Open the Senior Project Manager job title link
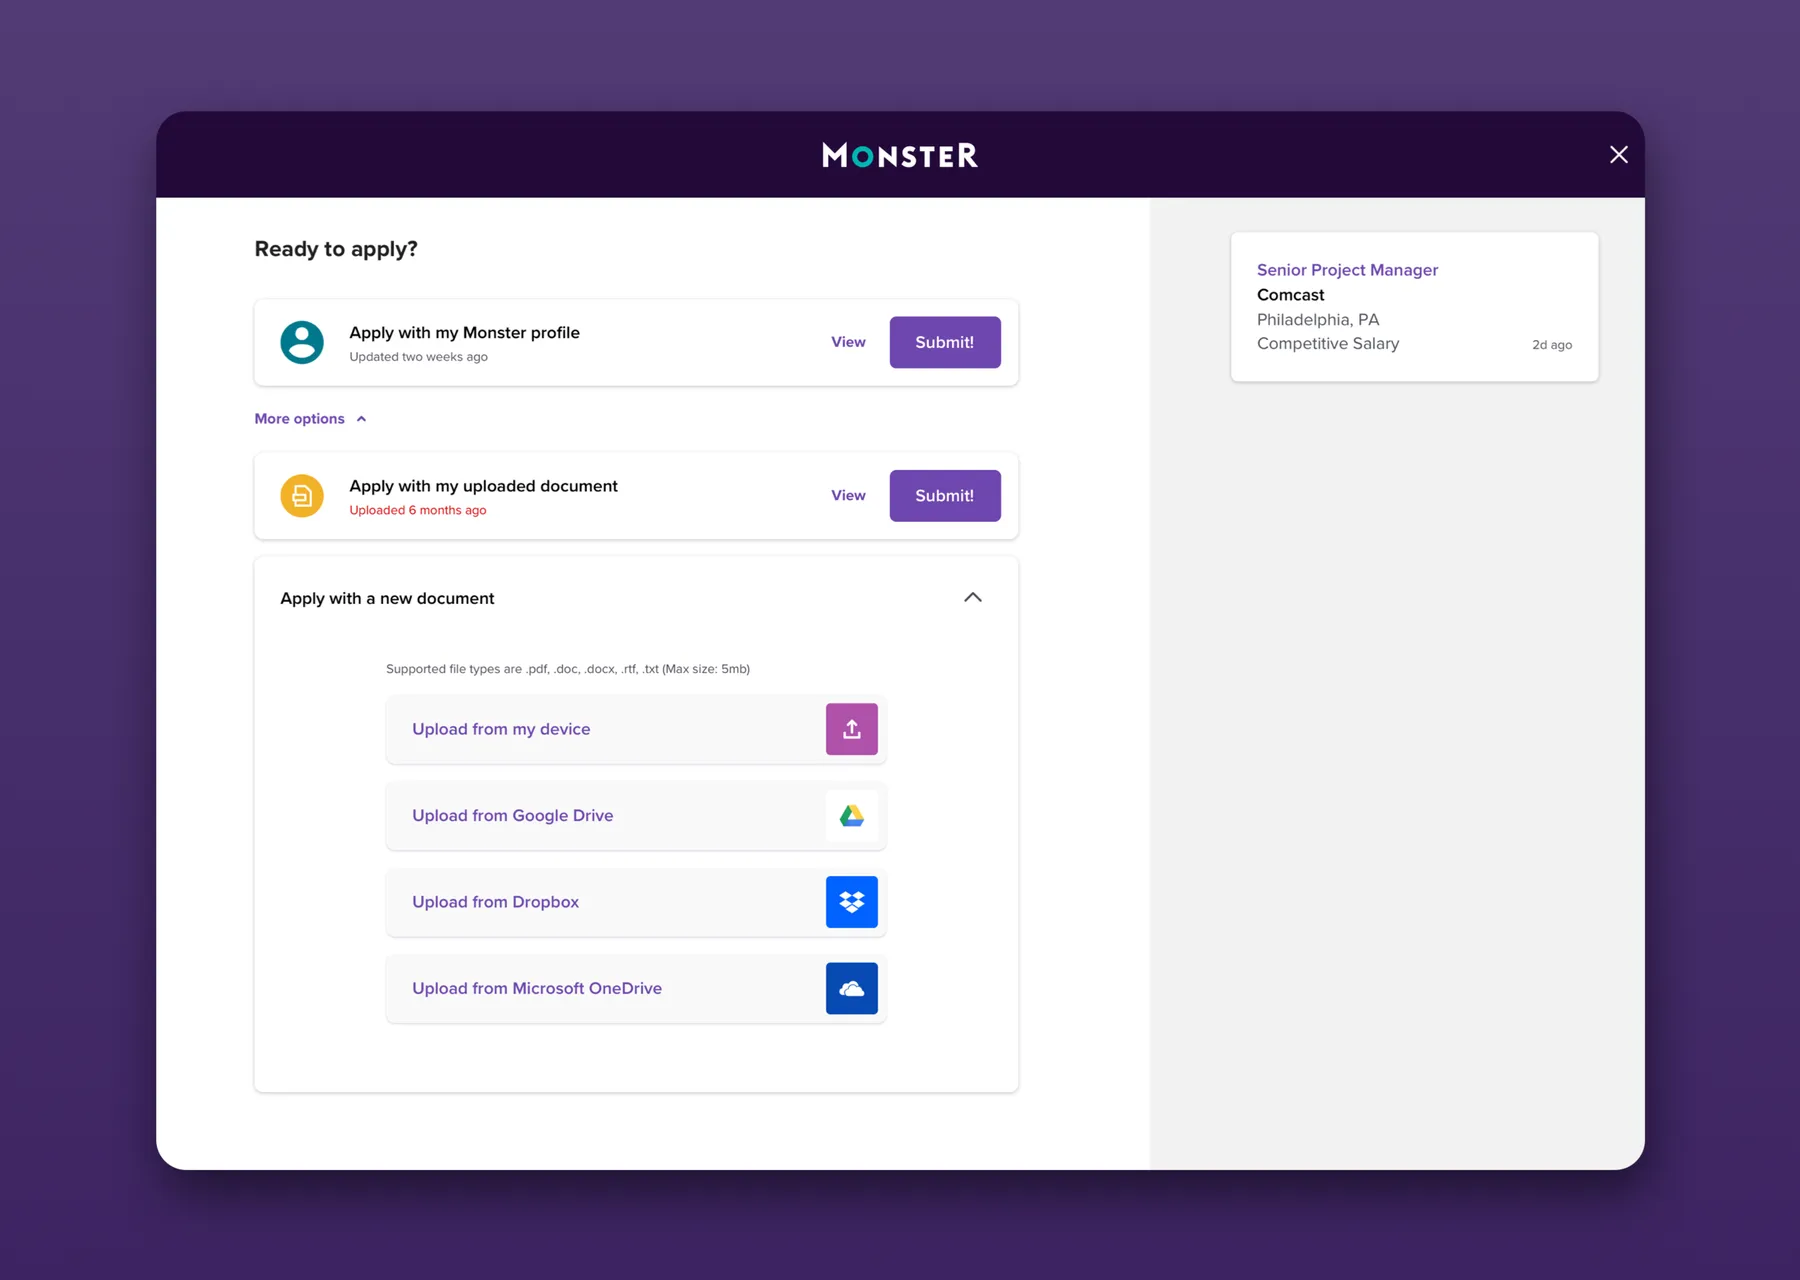This screenshot has height=1280, width=1800. coord(1347,270)
